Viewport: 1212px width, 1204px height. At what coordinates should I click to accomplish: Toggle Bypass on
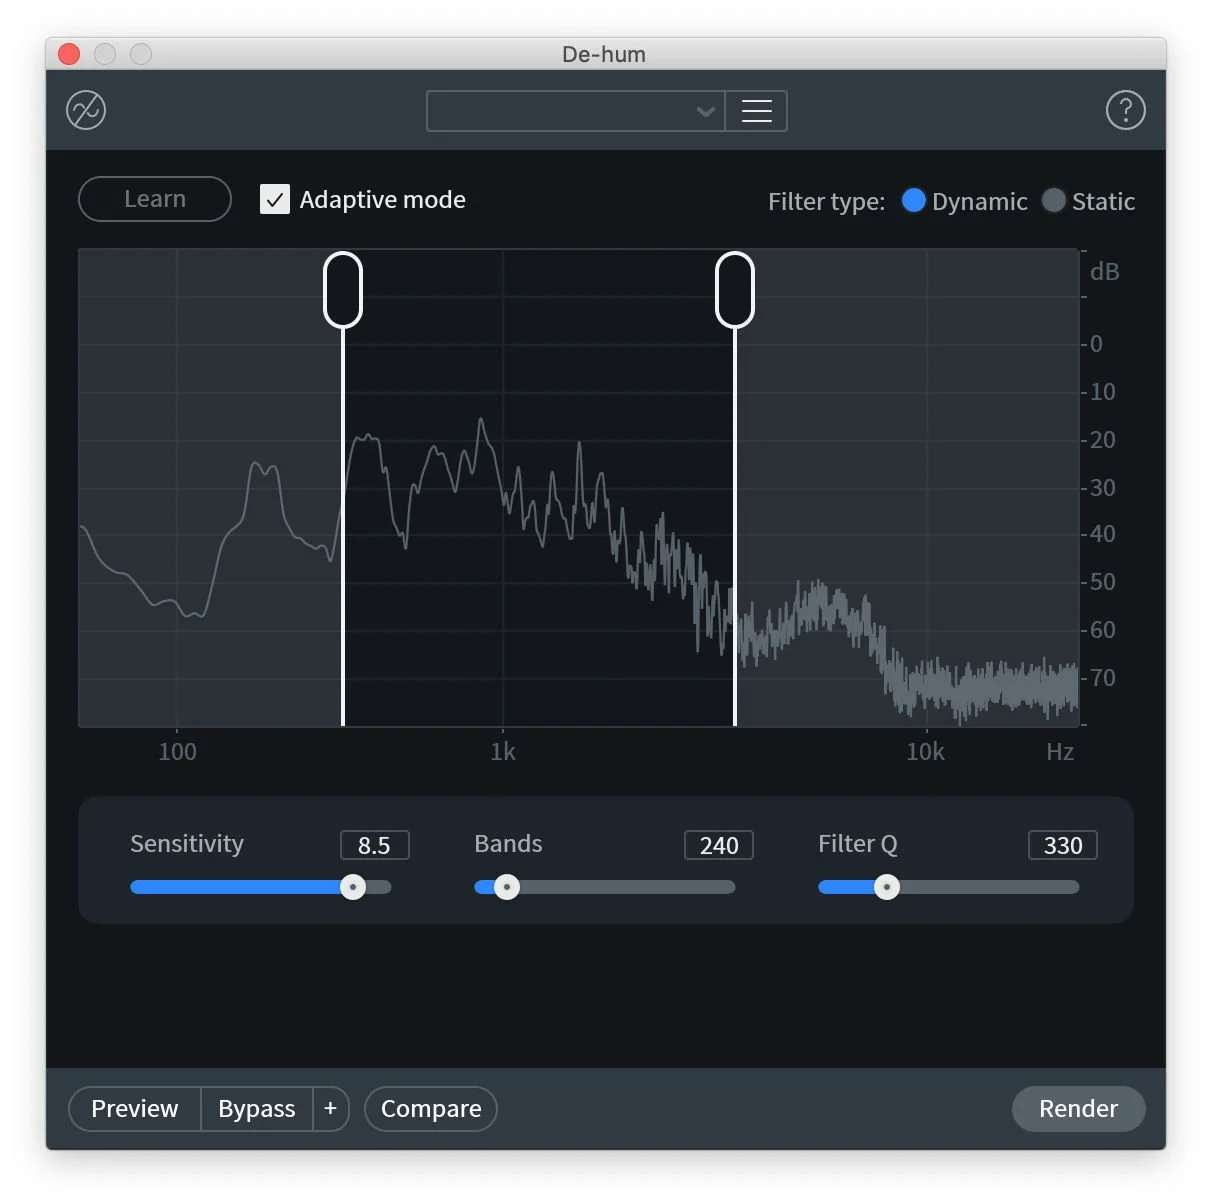[x=256, y=1108]
